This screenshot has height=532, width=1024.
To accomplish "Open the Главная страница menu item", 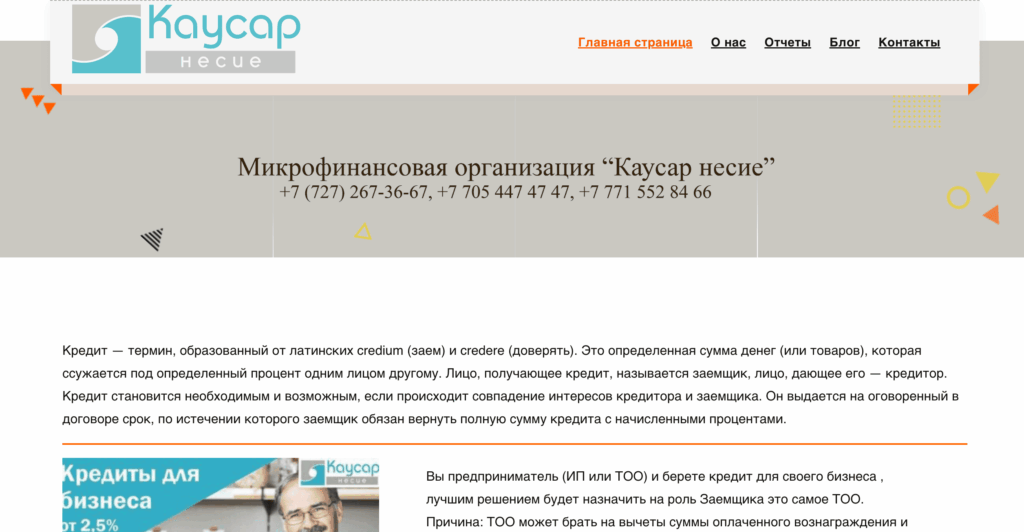I will coord(635,42).
